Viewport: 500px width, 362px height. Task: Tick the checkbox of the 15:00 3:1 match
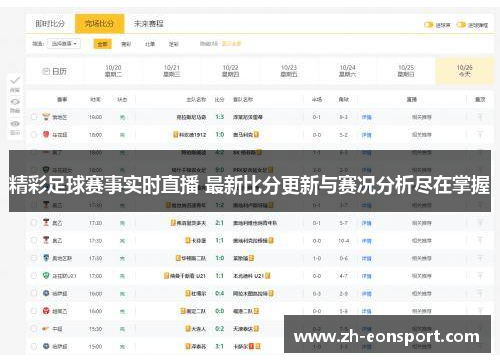34,346
